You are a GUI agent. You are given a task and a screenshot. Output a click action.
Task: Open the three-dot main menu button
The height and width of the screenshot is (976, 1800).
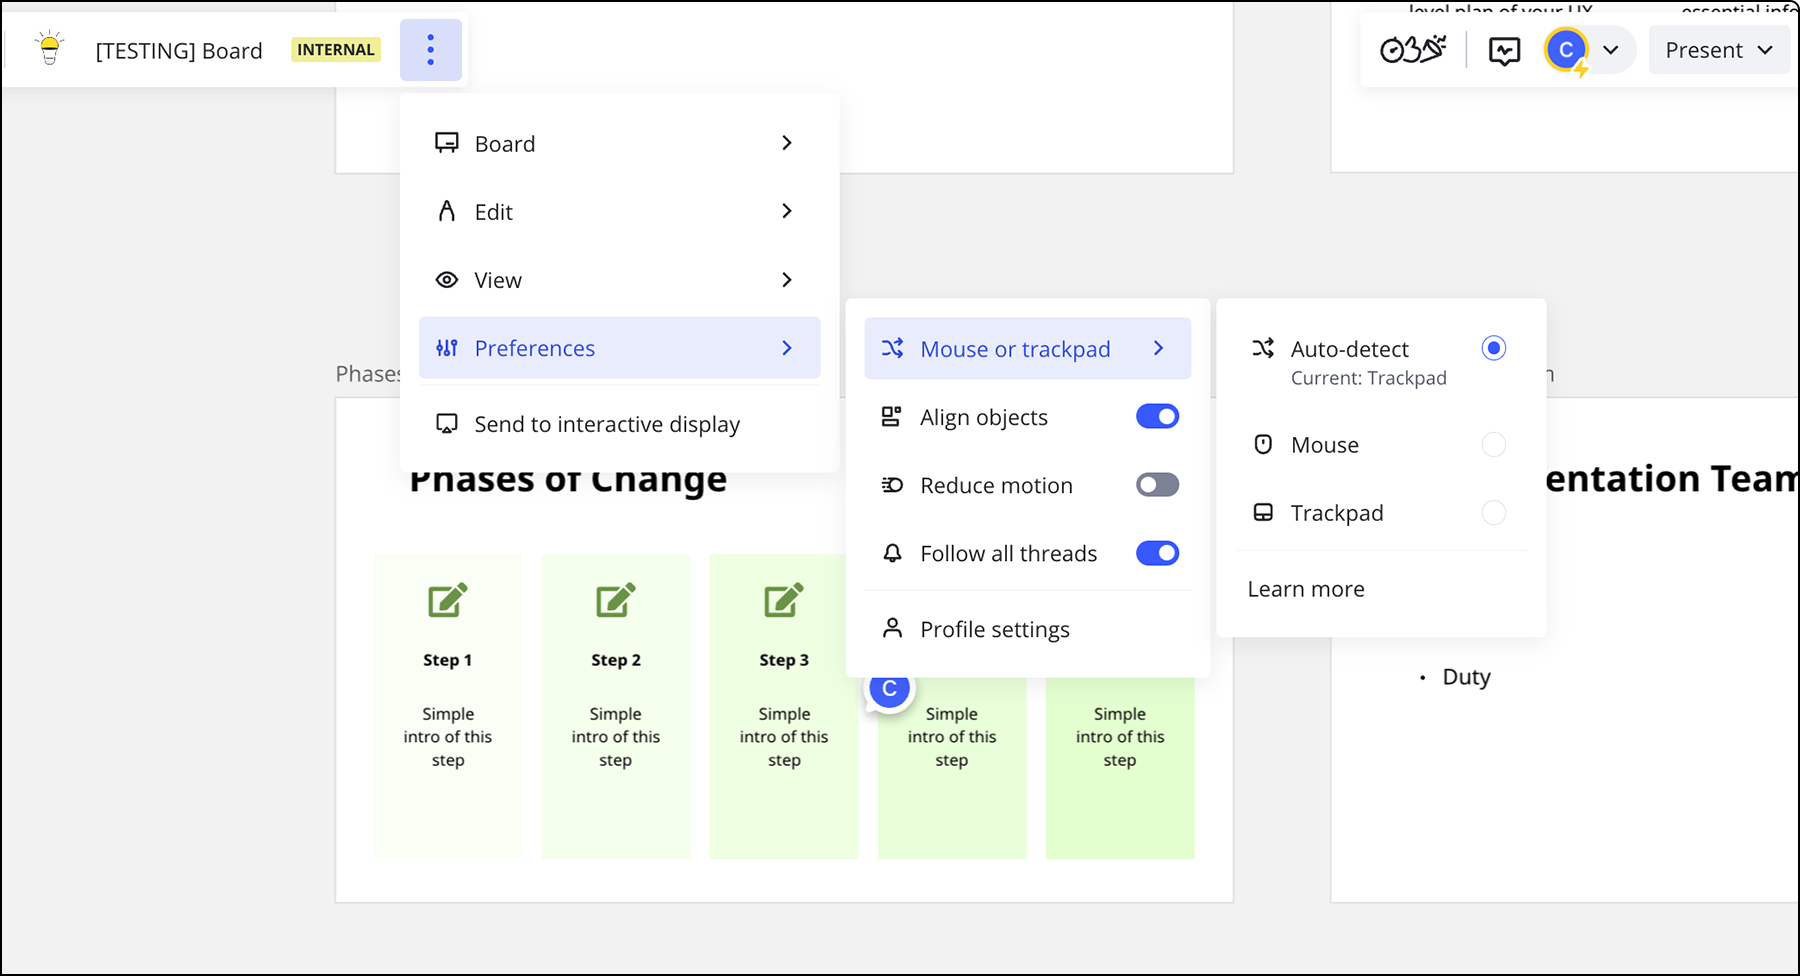(x=431, y=50)
